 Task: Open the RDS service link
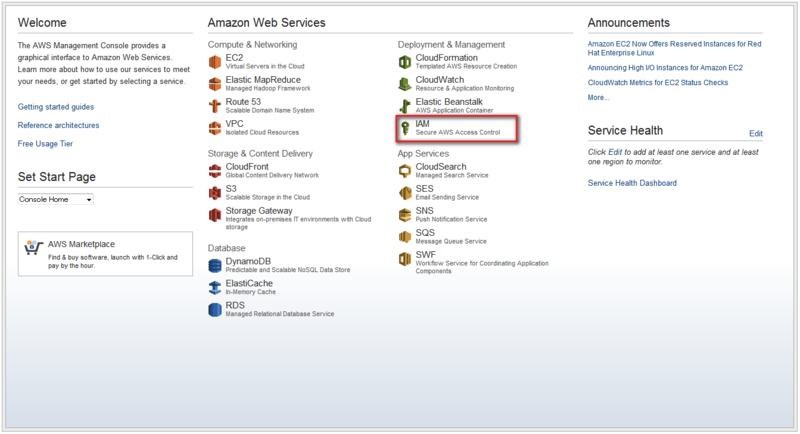pyautogui.click(x=235, y=304)
